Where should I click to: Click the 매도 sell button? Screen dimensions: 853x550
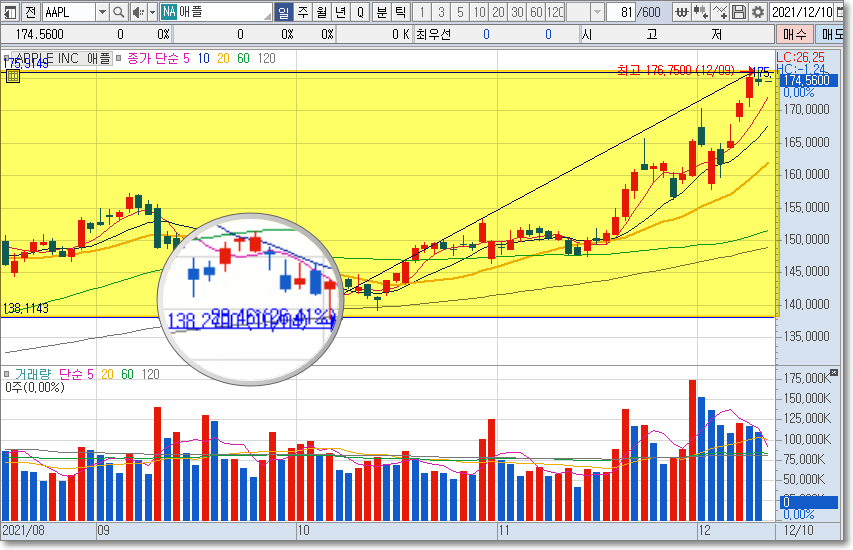pos(831,34)
